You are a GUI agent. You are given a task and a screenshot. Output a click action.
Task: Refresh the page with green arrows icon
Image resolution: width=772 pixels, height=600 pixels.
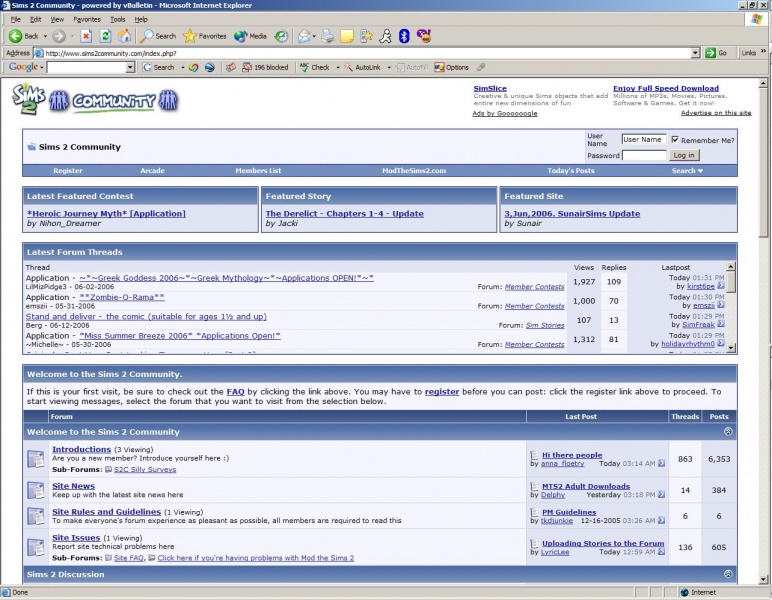[105, 36]
